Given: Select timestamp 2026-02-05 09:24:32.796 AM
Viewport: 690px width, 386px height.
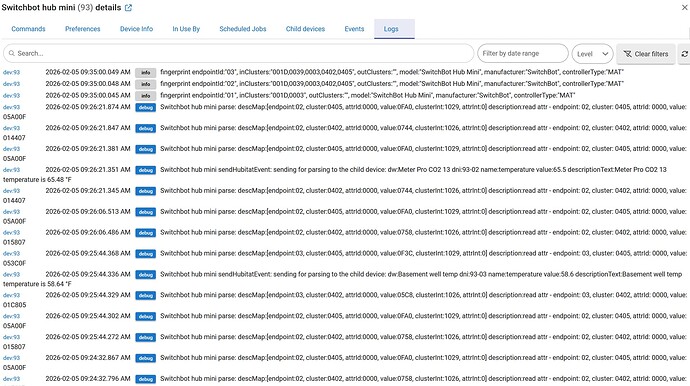Looking at the screenshot, I should (x=88, y=379).
